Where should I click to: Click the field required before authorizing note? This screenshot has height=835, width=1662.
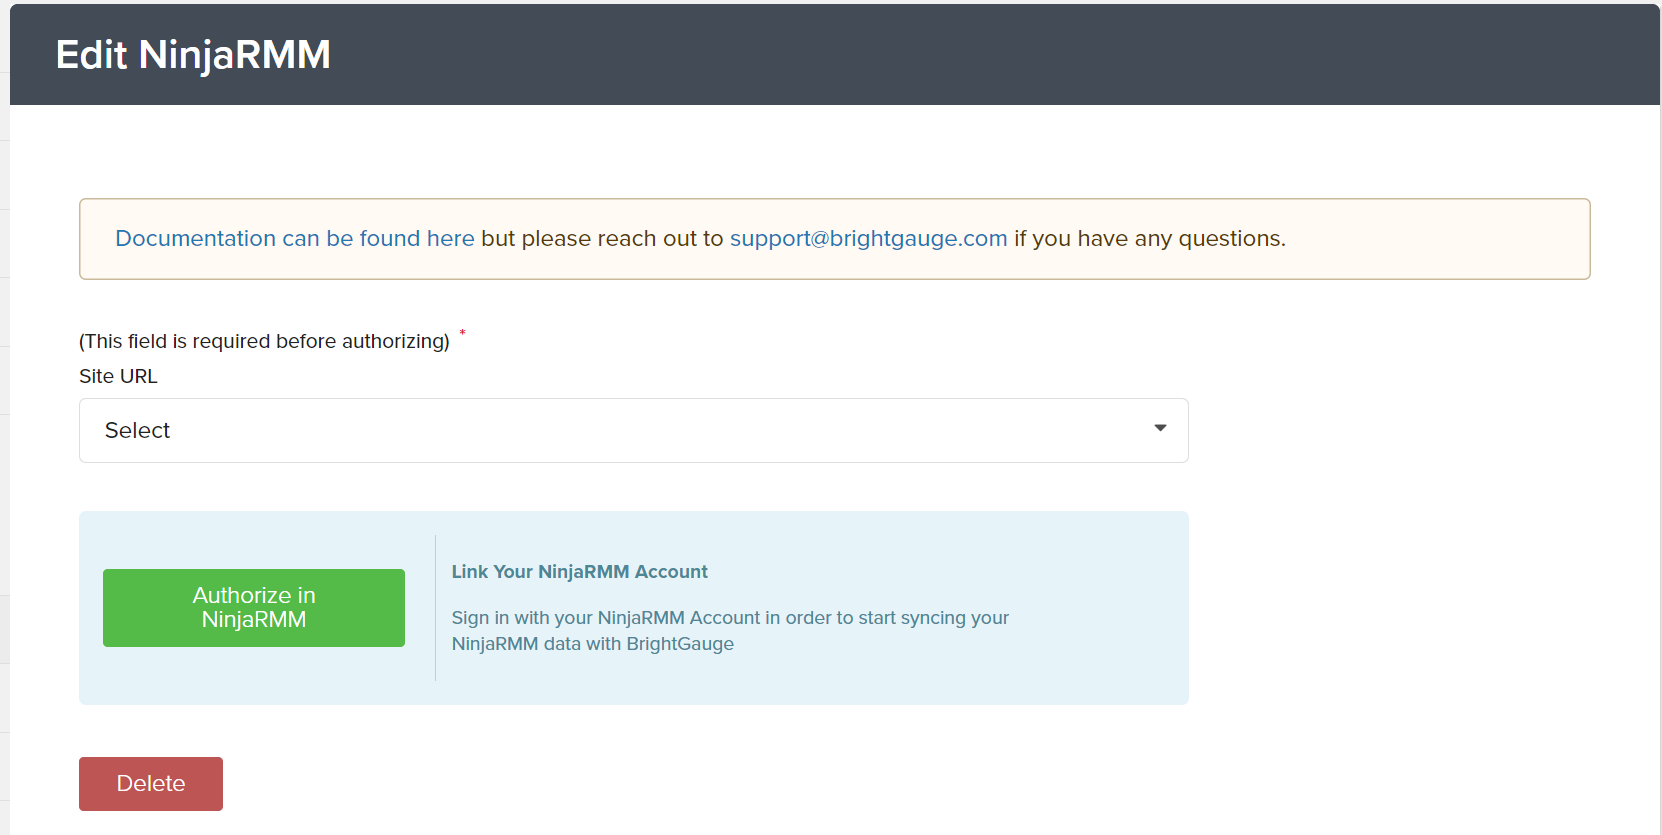coord(265,341)
